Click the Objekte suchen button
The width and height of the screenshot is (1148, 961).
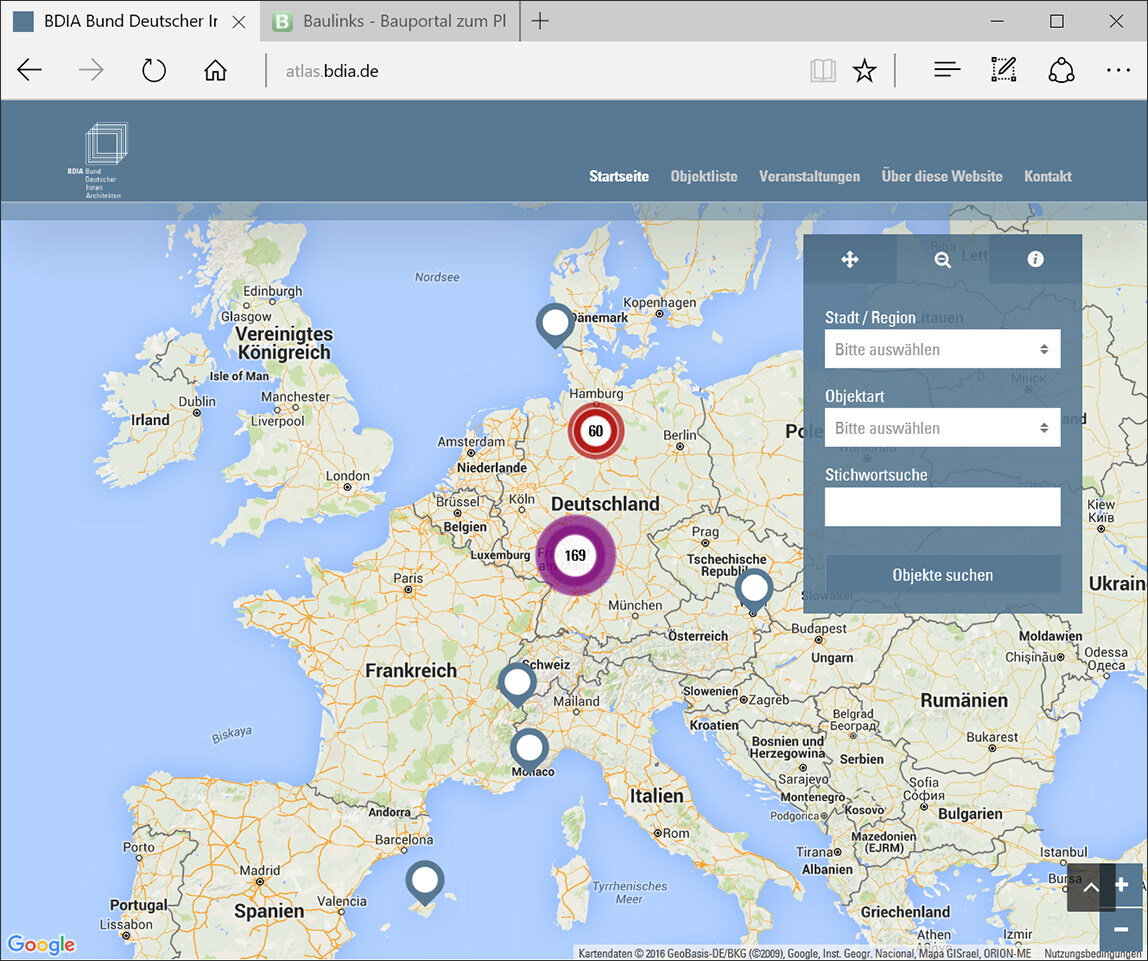(x=942, y=575)
